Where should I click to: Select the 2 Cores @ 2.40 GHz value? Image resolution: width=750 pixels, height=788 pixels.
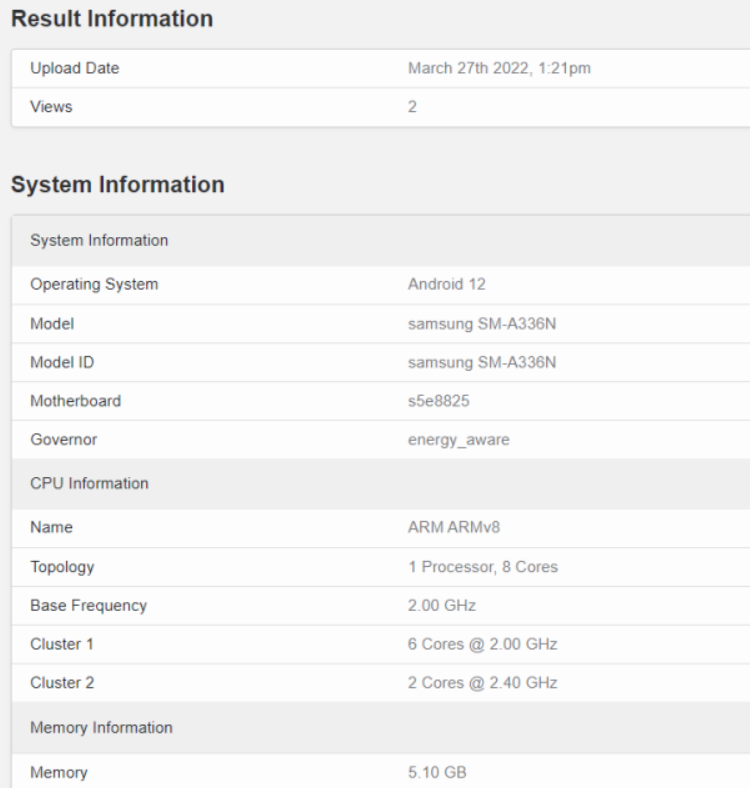482,682
